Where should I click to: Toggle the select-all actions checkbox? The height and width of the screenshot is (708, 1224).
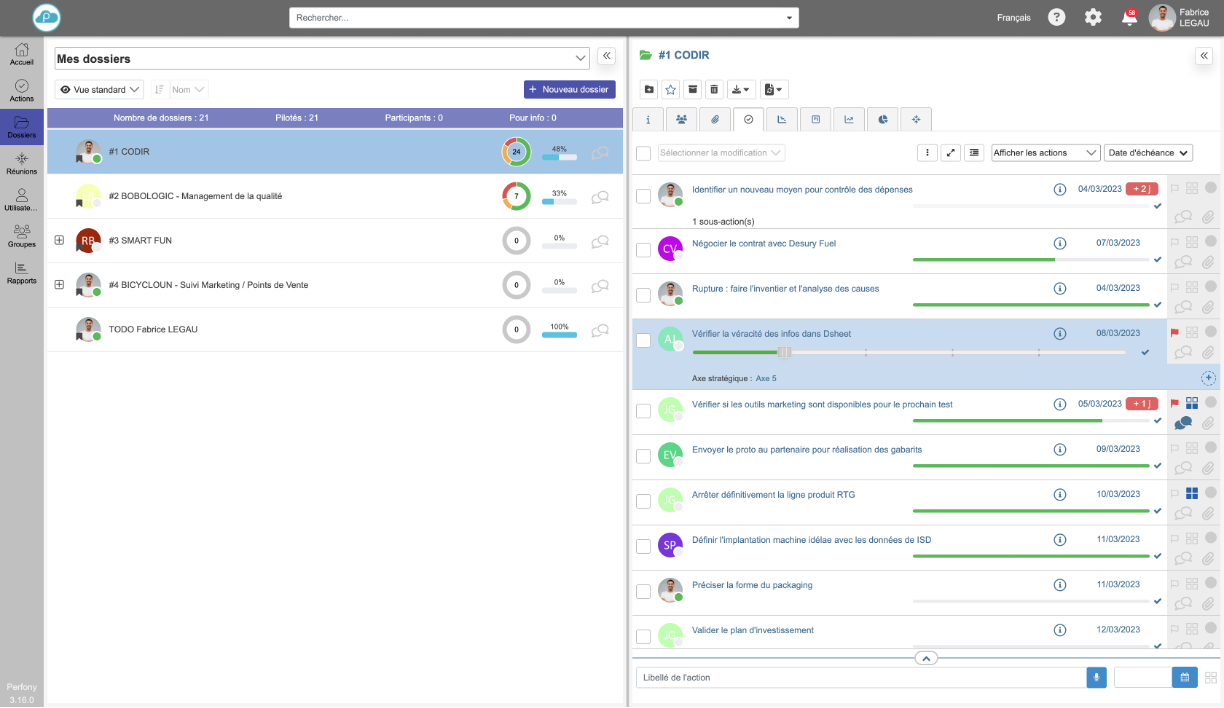643,153
